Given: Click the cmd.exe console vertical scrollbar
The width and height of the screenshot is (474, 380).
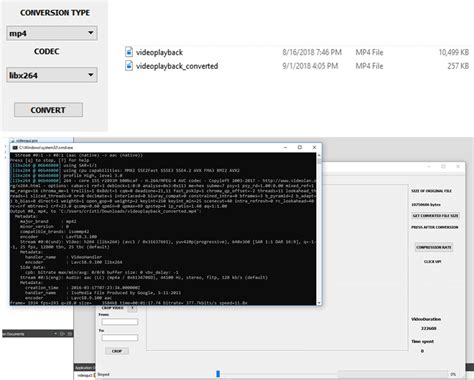Looking at the screenshot, I should [319, 229].
